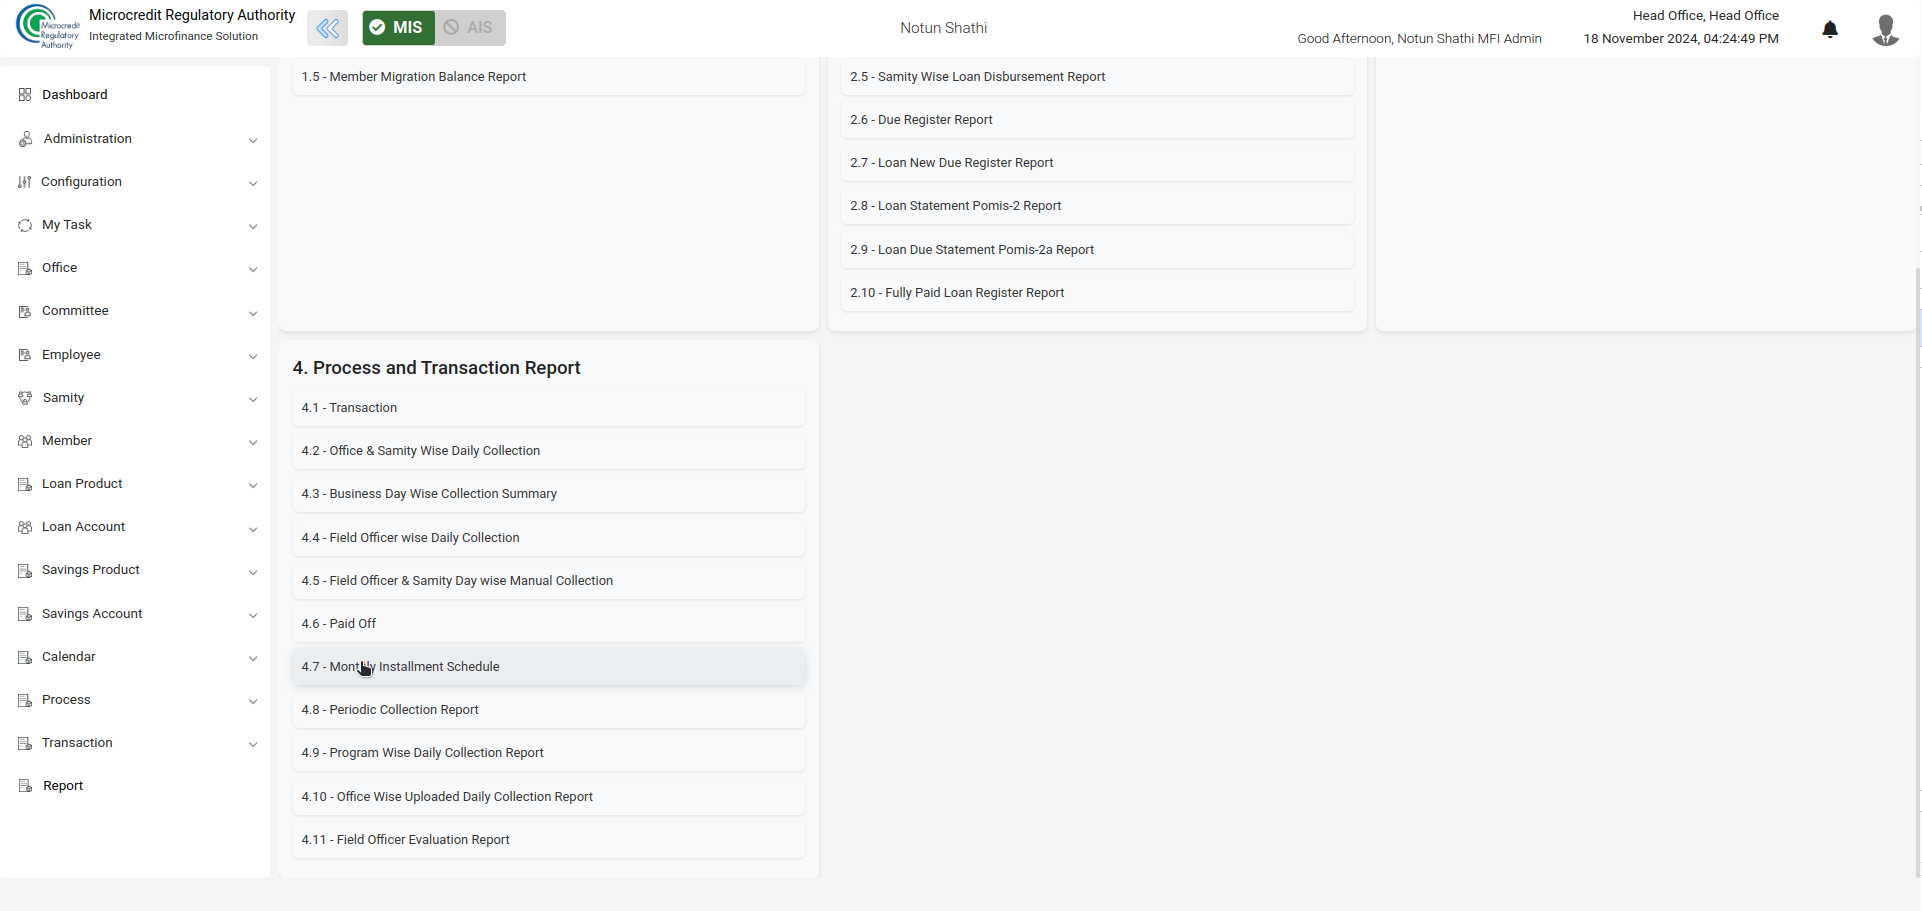The image size is (1922, 911).
Task: Click the Process sidebar icon
Action: [25, 700]
